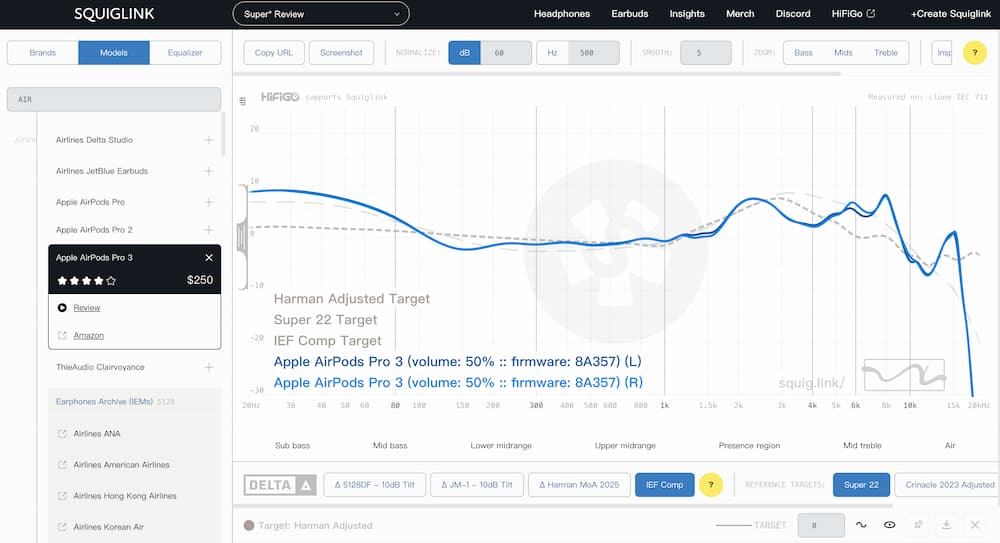Toggle the IEF Comp delta target
Screen dimensions: 1000x543
pos(664,485)
